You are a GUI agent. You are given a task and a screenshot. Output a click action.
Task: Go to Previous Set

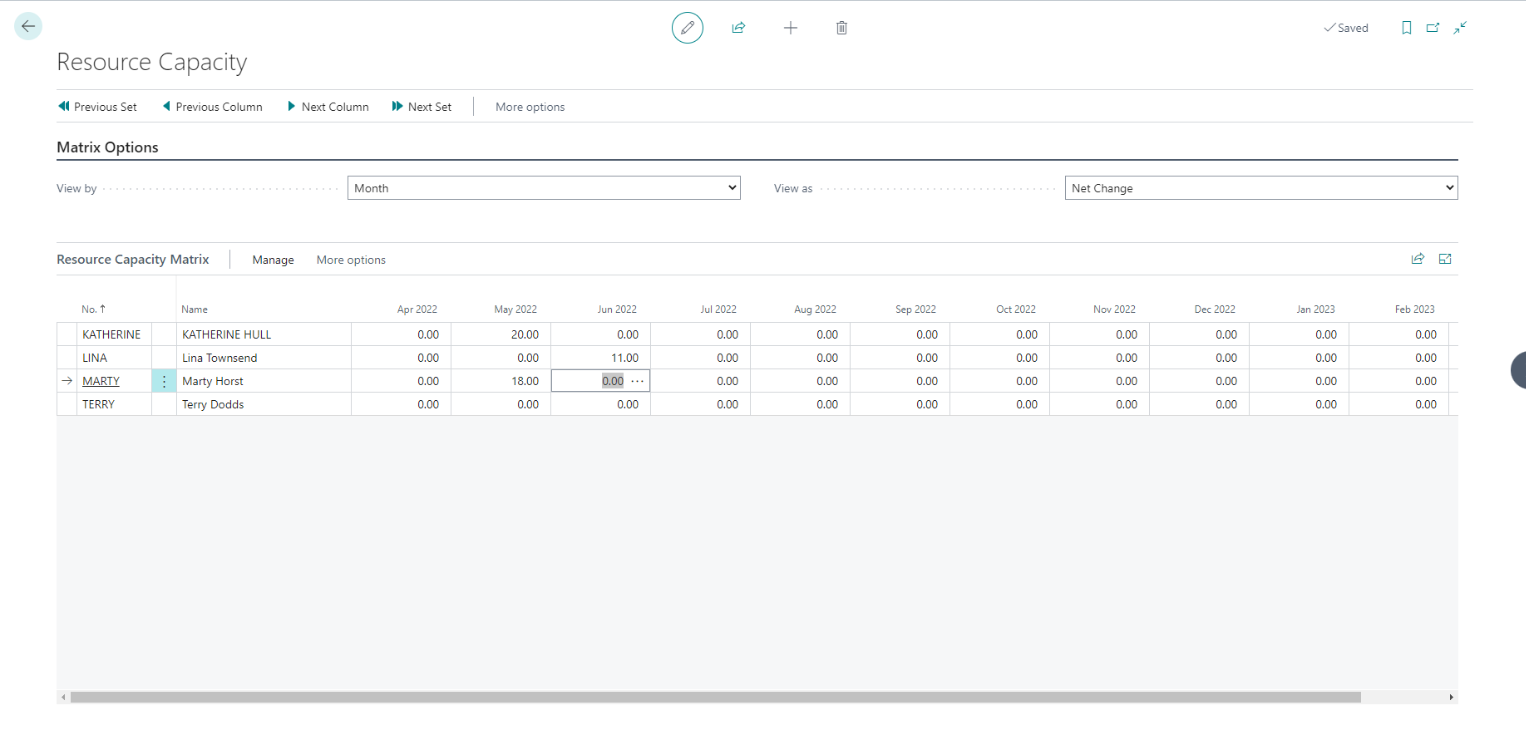(x=98, y=107)
